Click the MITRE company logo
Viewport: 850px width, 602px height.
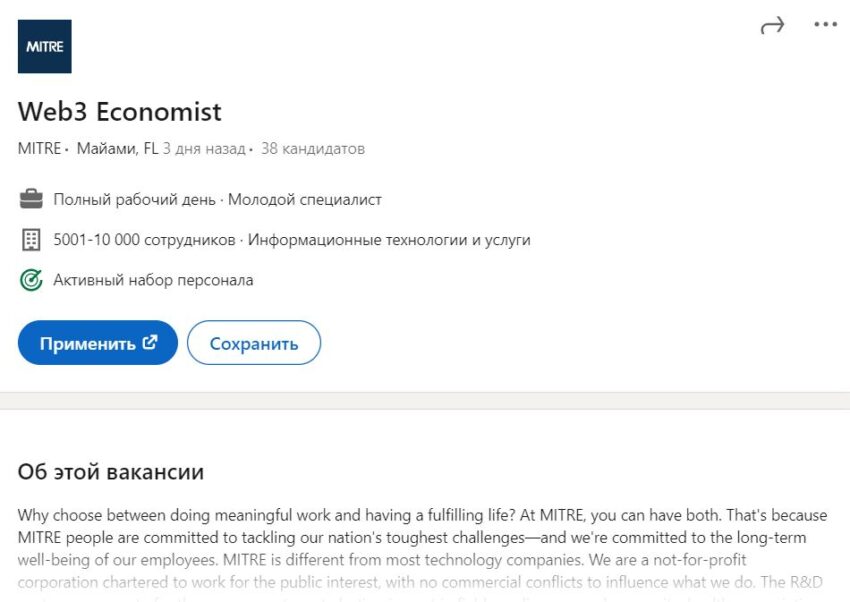click(45, 46)
